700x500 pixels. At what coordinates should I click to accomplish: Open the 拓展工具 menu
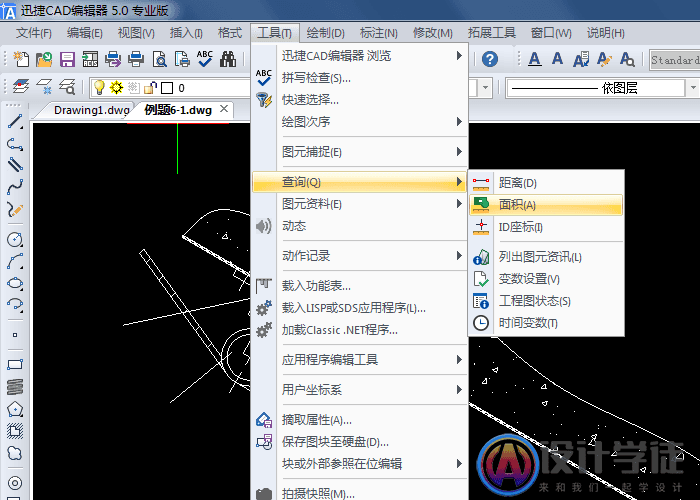[x=492, y=33]
